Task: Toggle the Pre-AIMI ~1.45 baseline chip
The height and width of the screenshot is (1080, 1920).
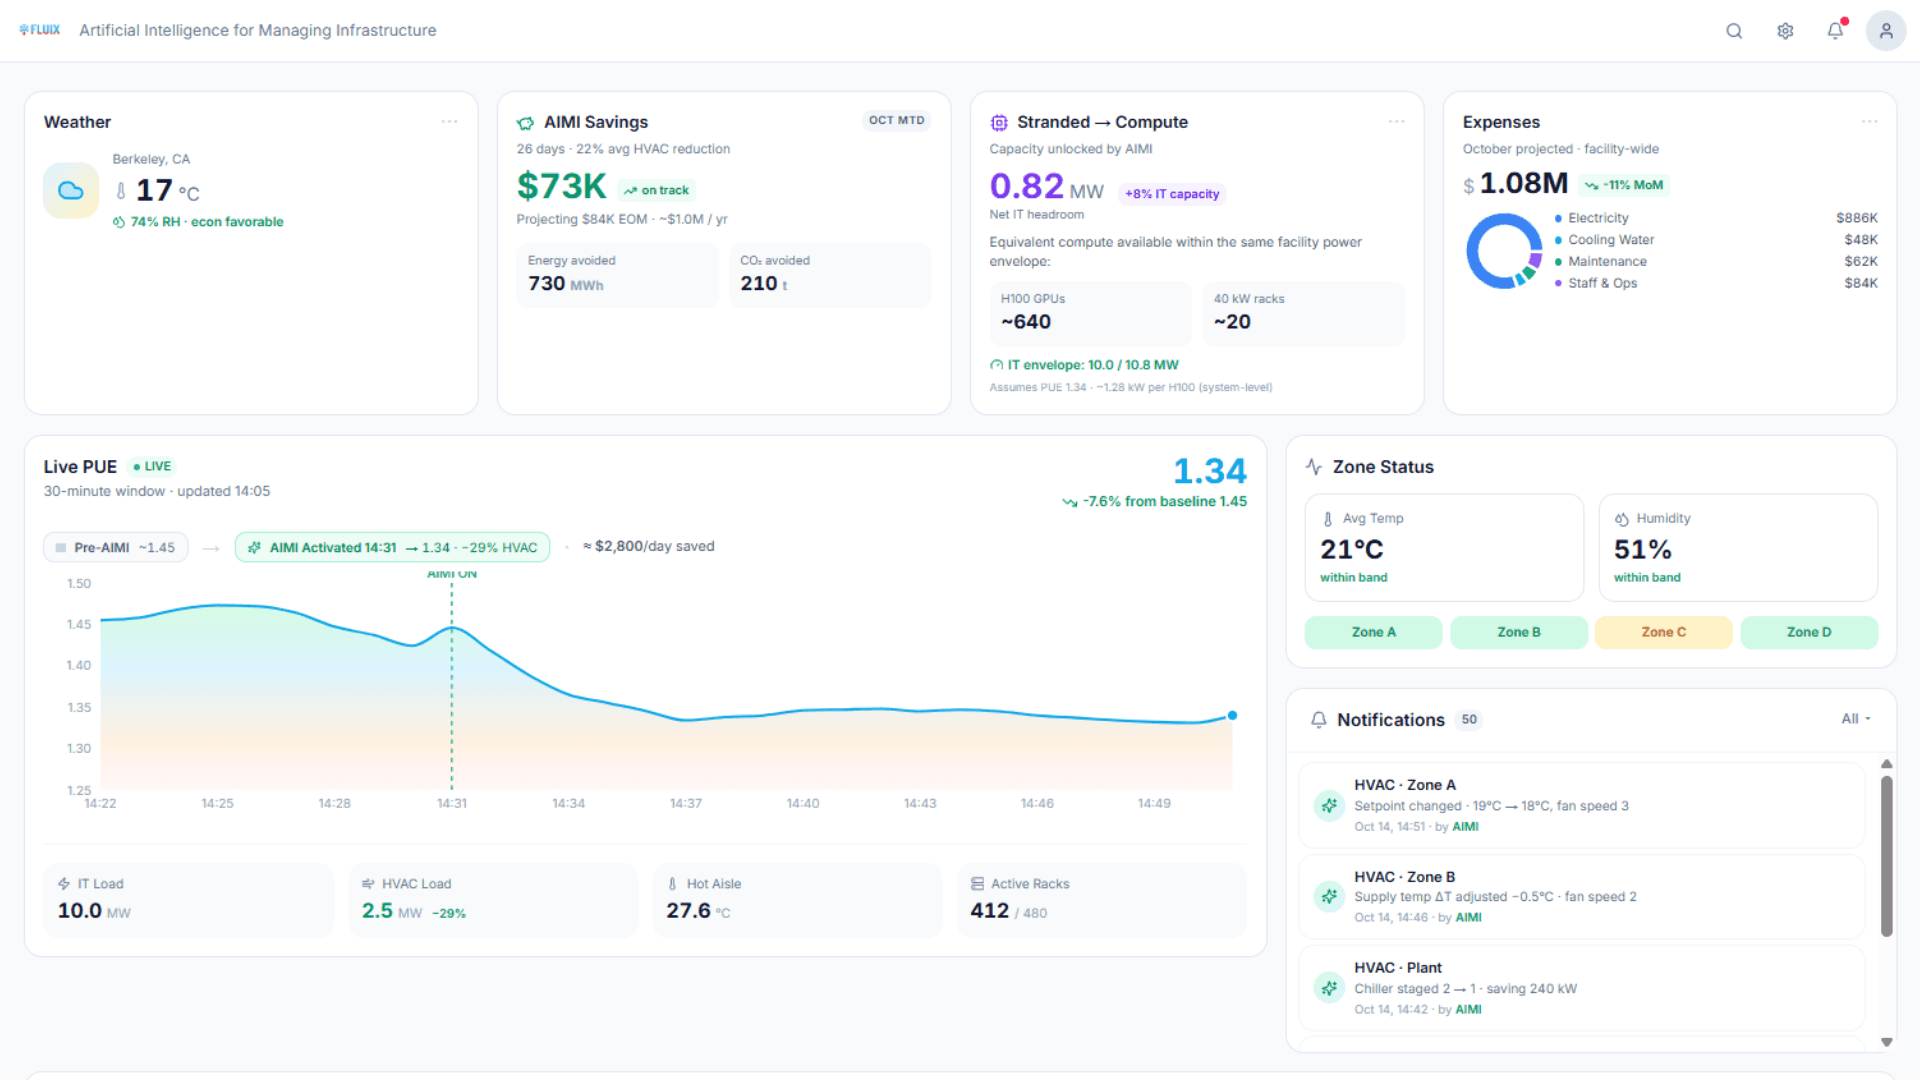Action: click(x=115, y=547)
